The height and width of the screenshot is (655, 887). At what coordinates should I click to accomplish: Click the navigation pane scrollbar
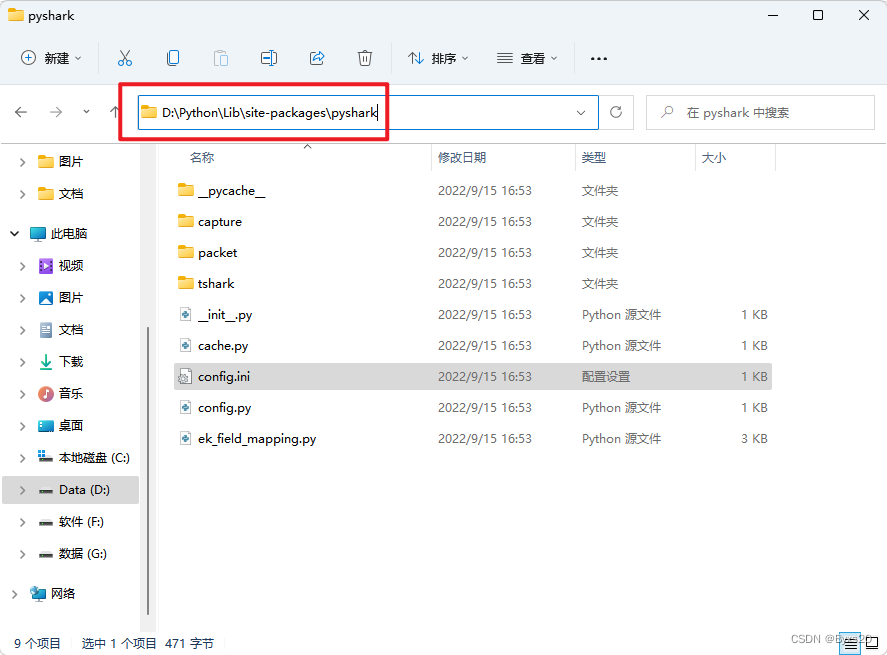tap(148, 469)
